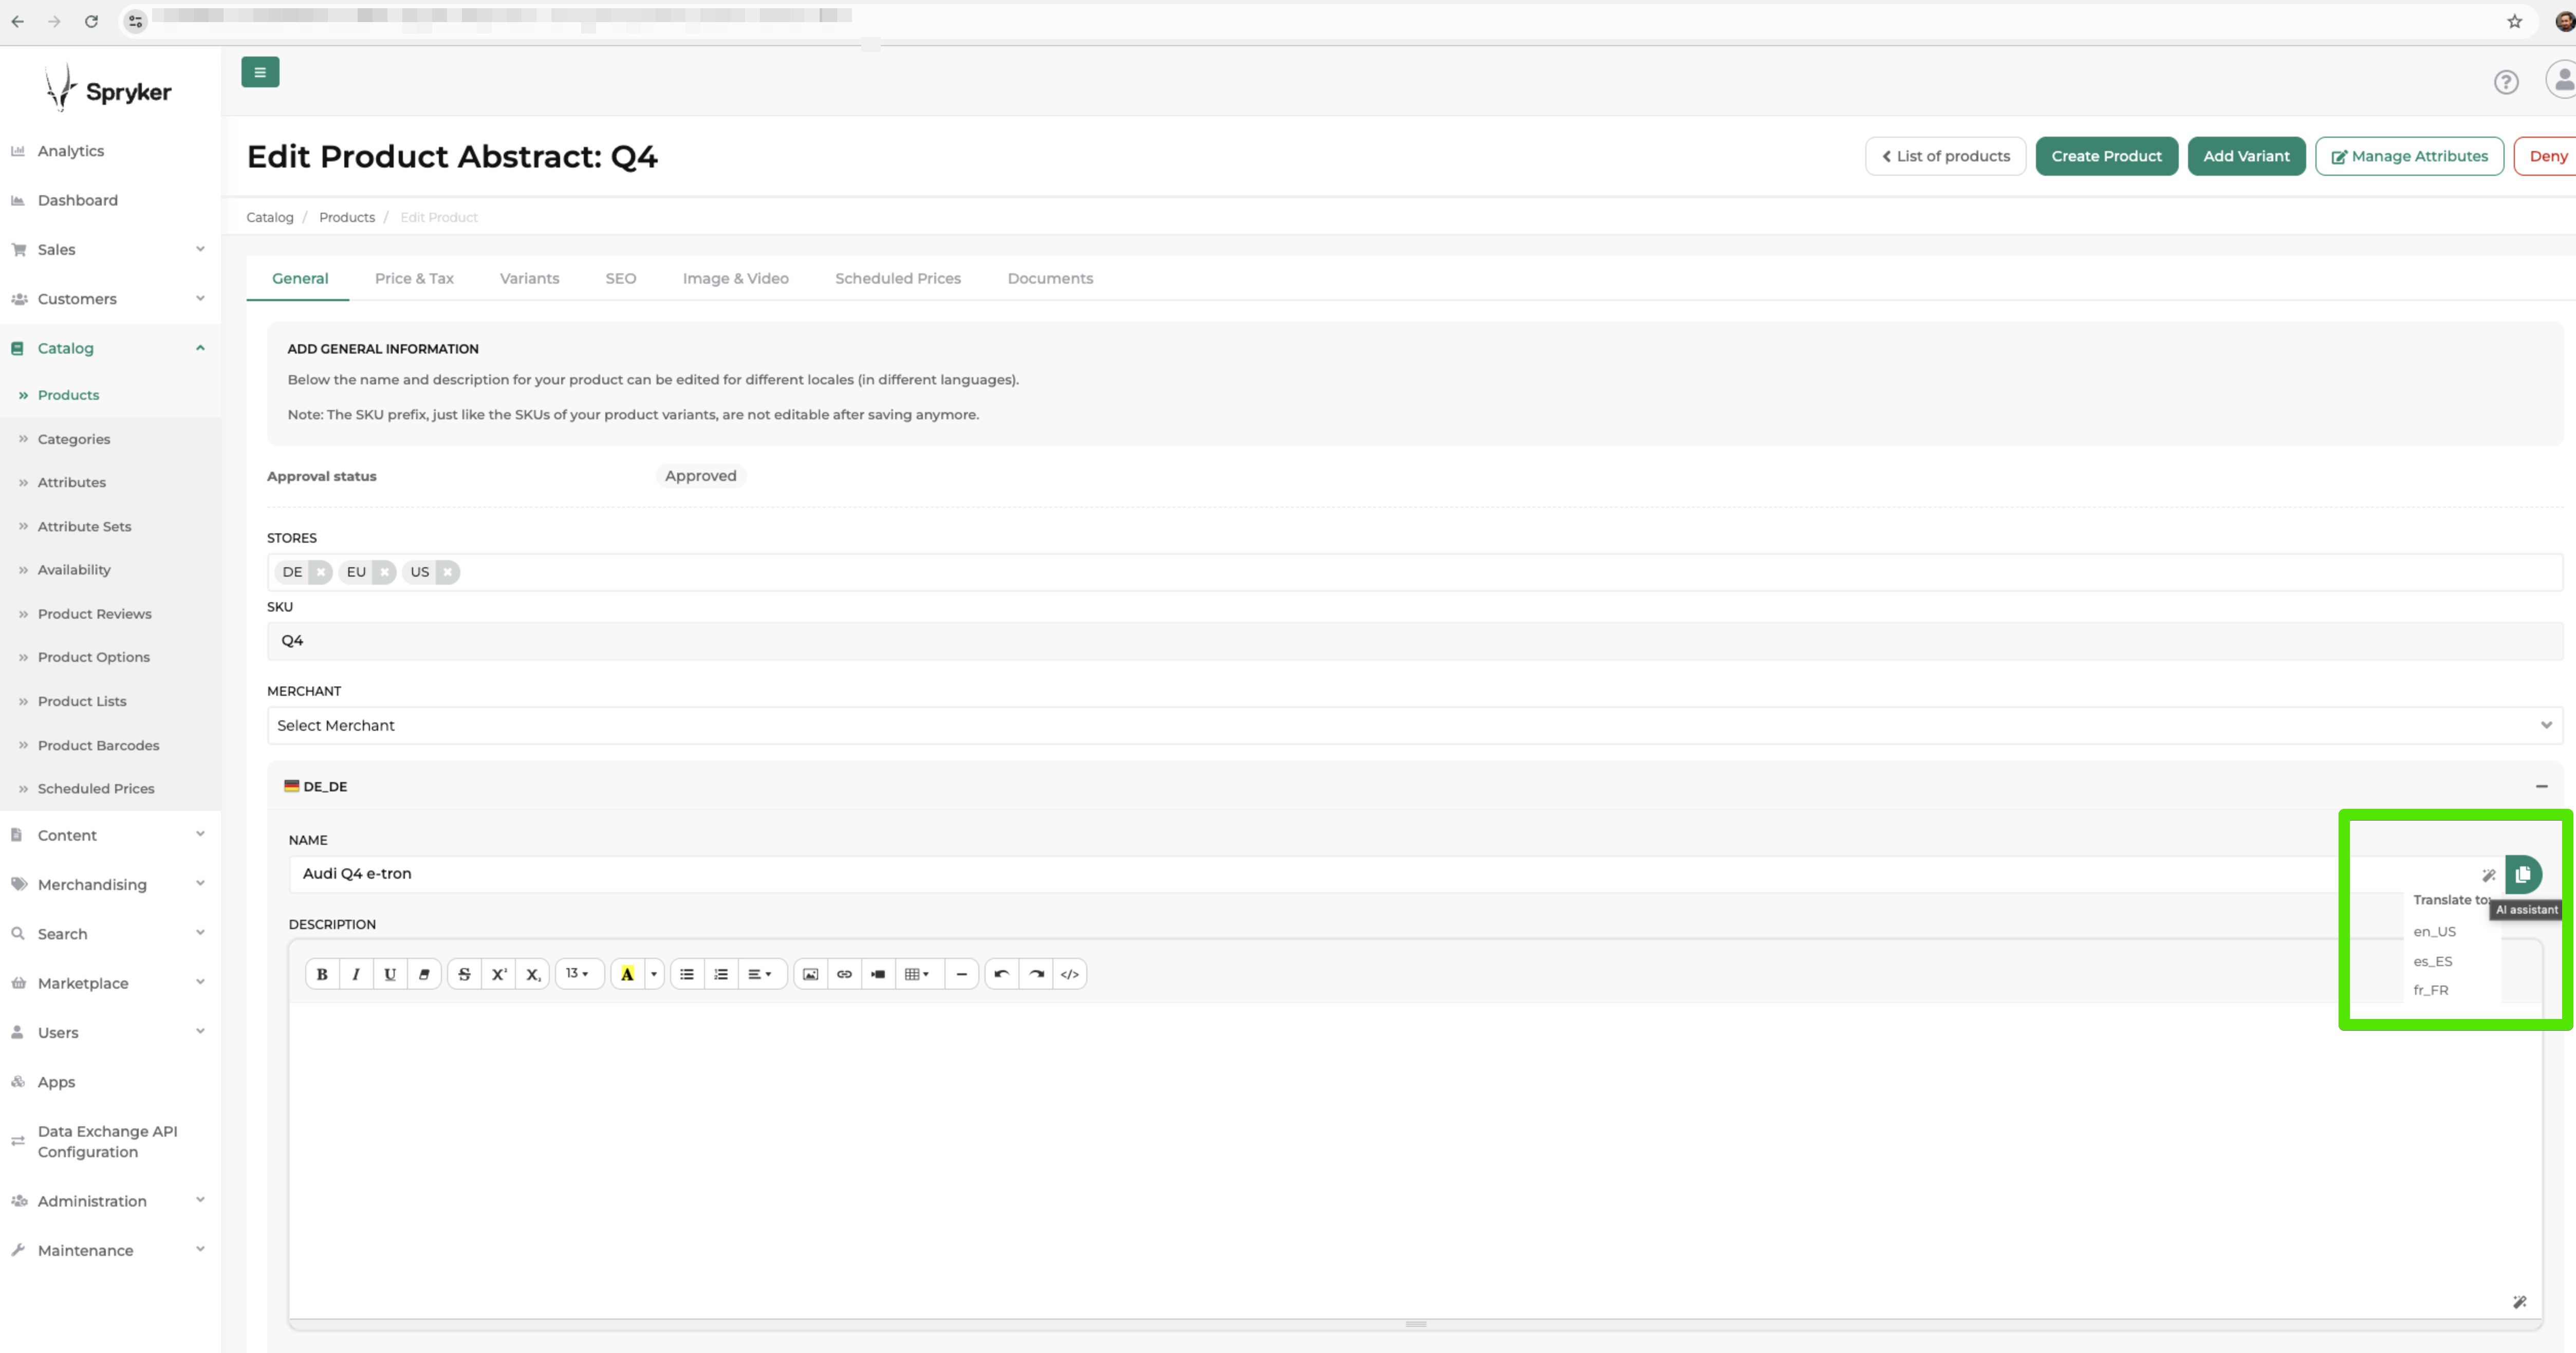Switch to the Image & Video tab

click(735, 278)
